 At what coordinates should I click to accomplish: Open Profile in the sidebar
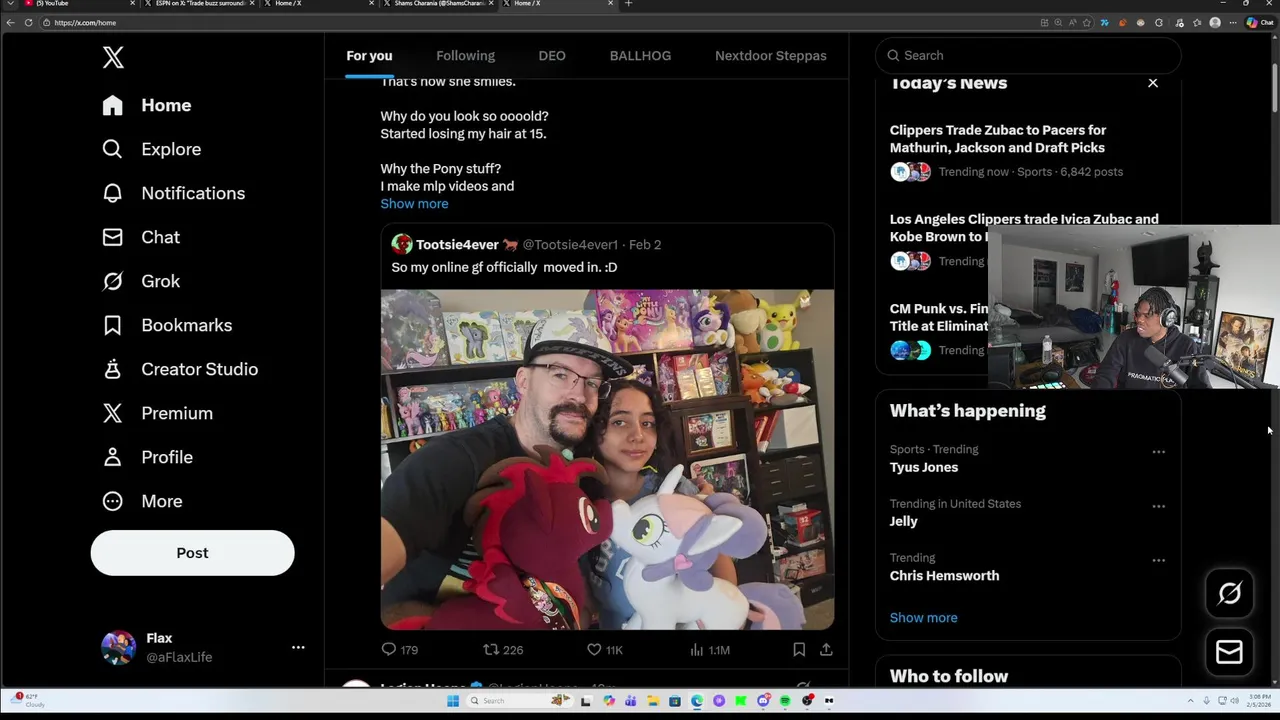click(147, 457)
